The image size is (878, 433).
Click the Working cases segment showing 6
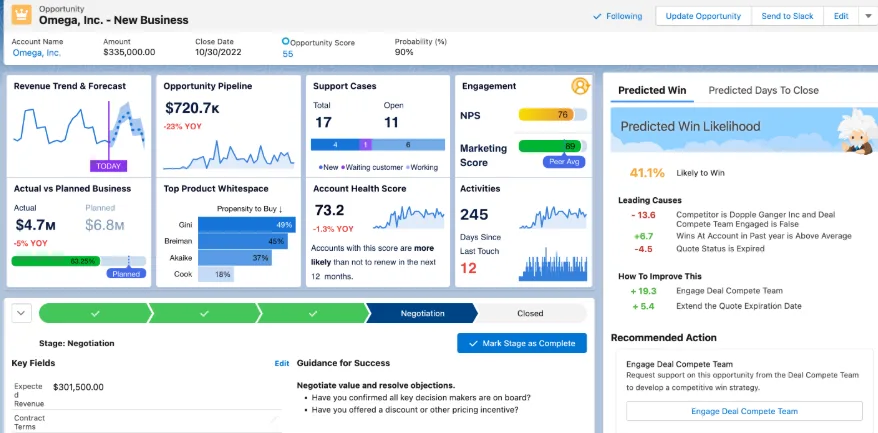pos(408,145)
